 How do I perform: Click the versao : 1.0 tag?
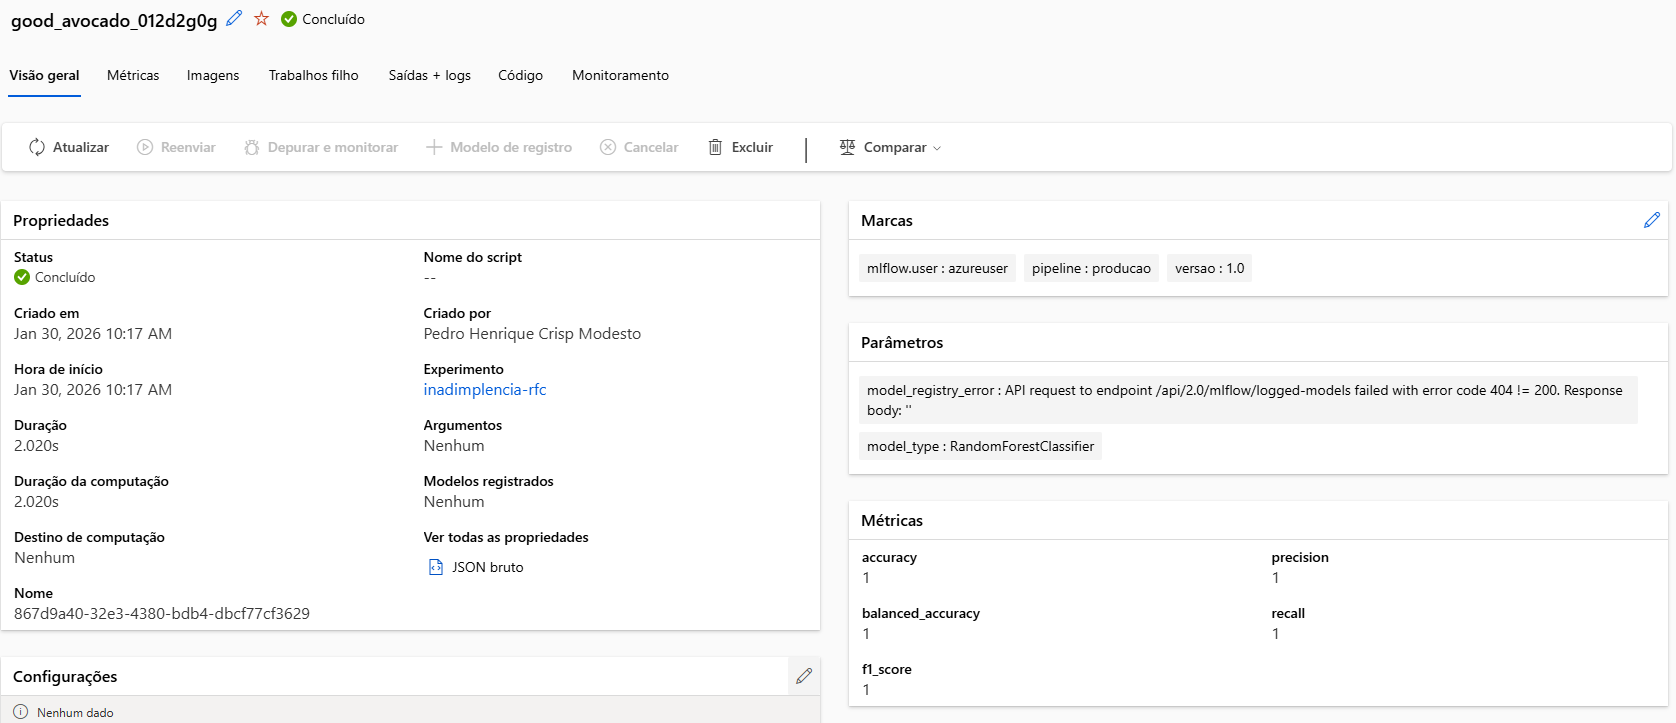(x=1209, y=268)
